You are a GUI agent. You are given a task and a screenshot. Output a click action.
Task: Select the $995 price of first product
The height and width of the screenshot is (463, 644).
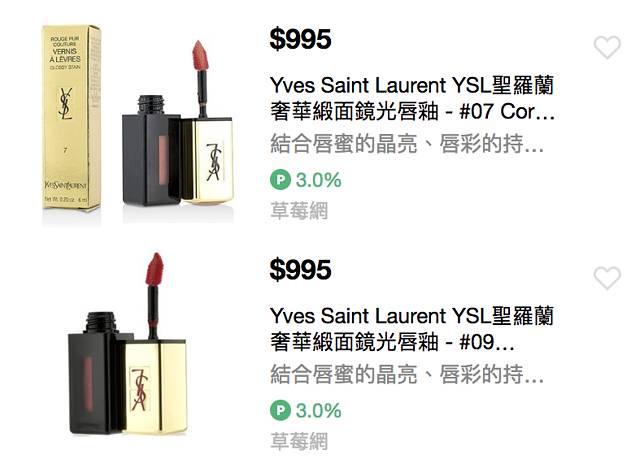(x=300, y=39)
